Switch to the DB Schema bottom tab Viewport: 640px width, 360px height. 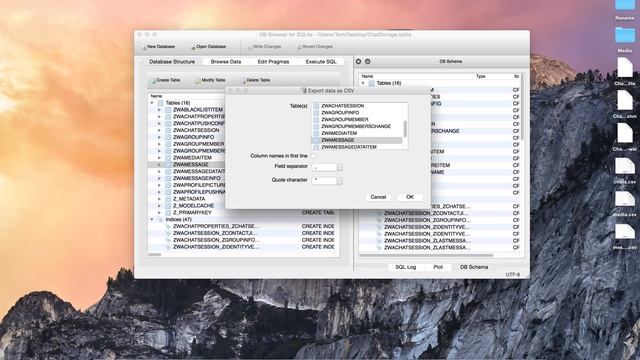pyautogui.click(x=474, y=267)
